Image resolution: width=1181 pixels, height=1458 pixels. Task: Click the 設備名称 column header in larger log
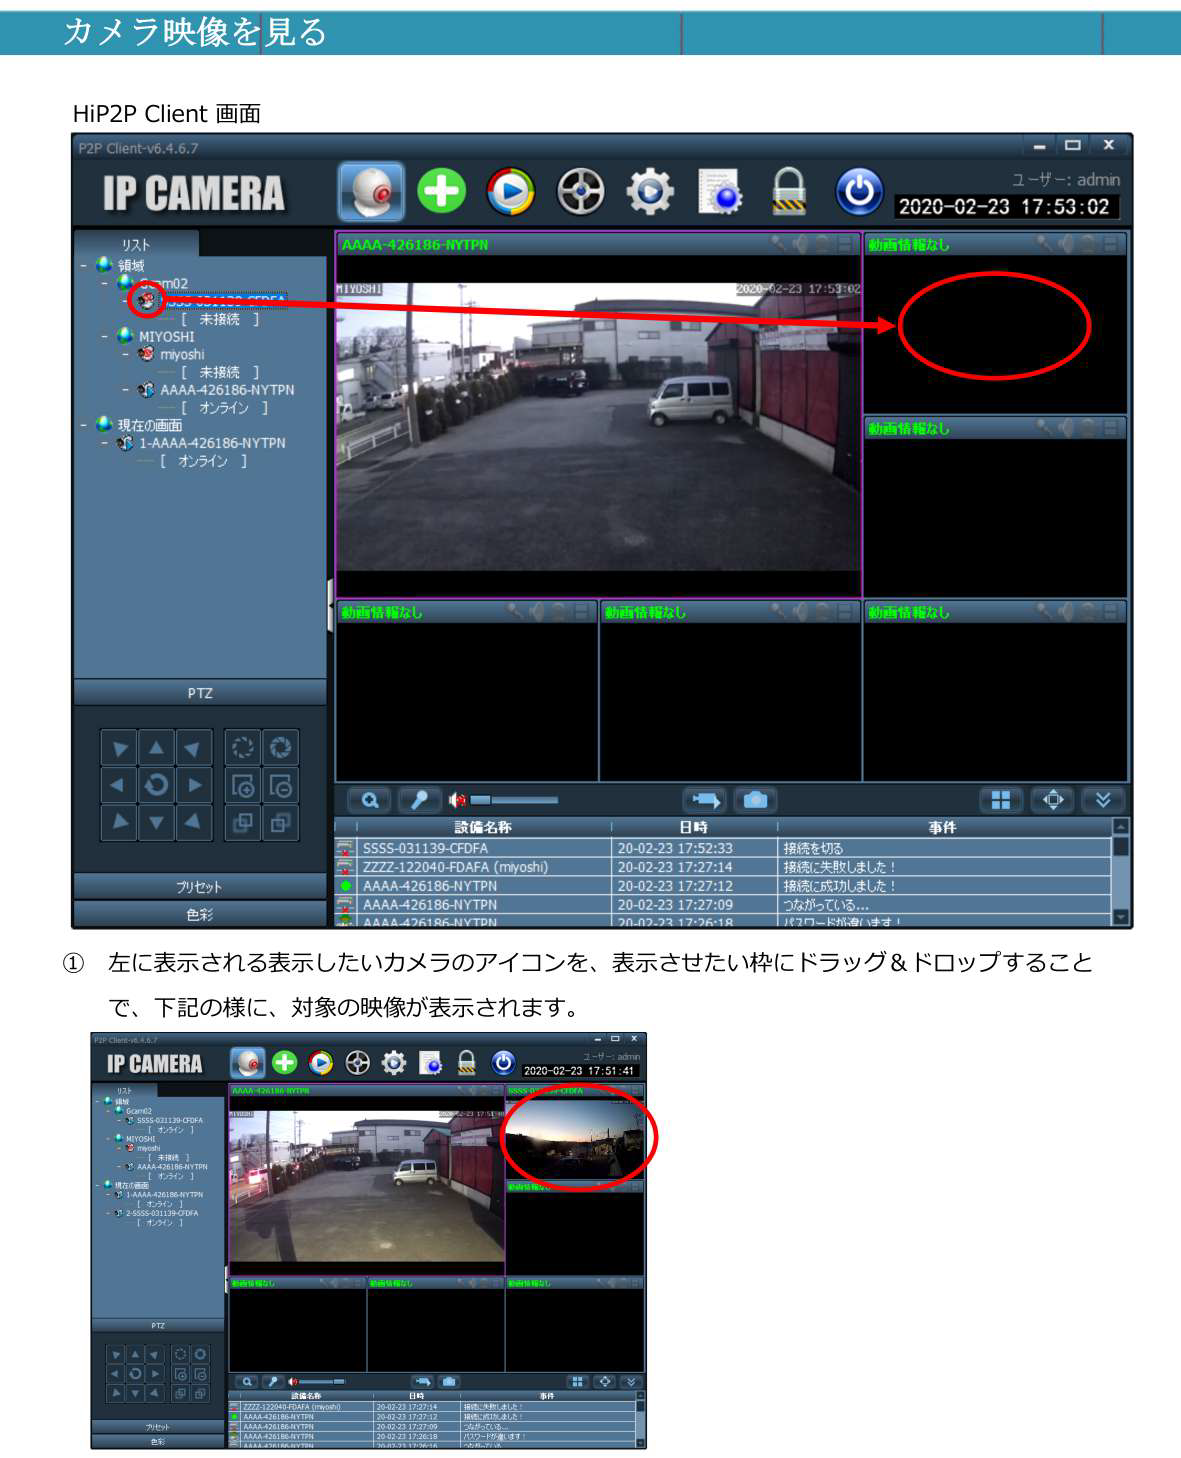pyautogui.click(x=482, y=827)
